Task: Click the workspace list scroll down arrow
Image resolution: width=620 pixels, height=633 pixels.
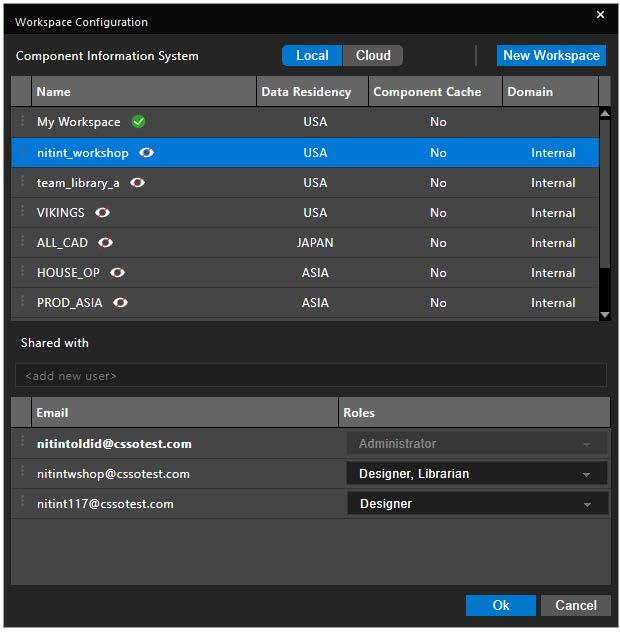Action: point(605,315)
